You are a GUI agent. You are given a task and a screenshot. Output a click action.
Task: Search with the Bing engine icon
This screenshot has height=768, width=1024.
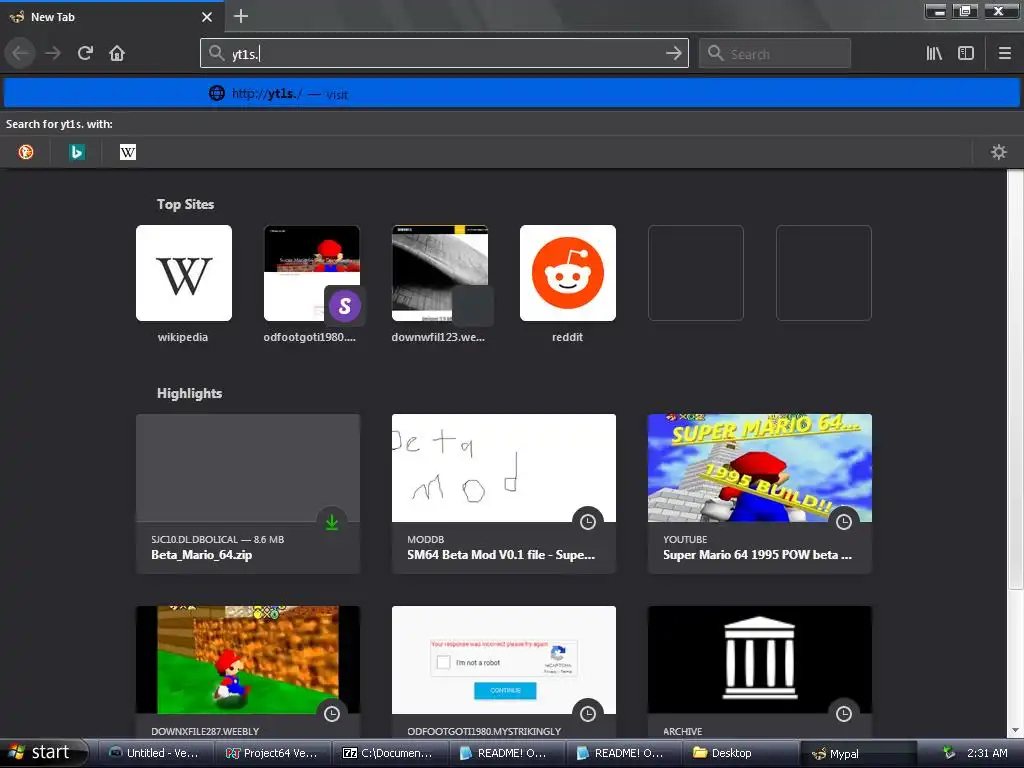tap(77, 152)
